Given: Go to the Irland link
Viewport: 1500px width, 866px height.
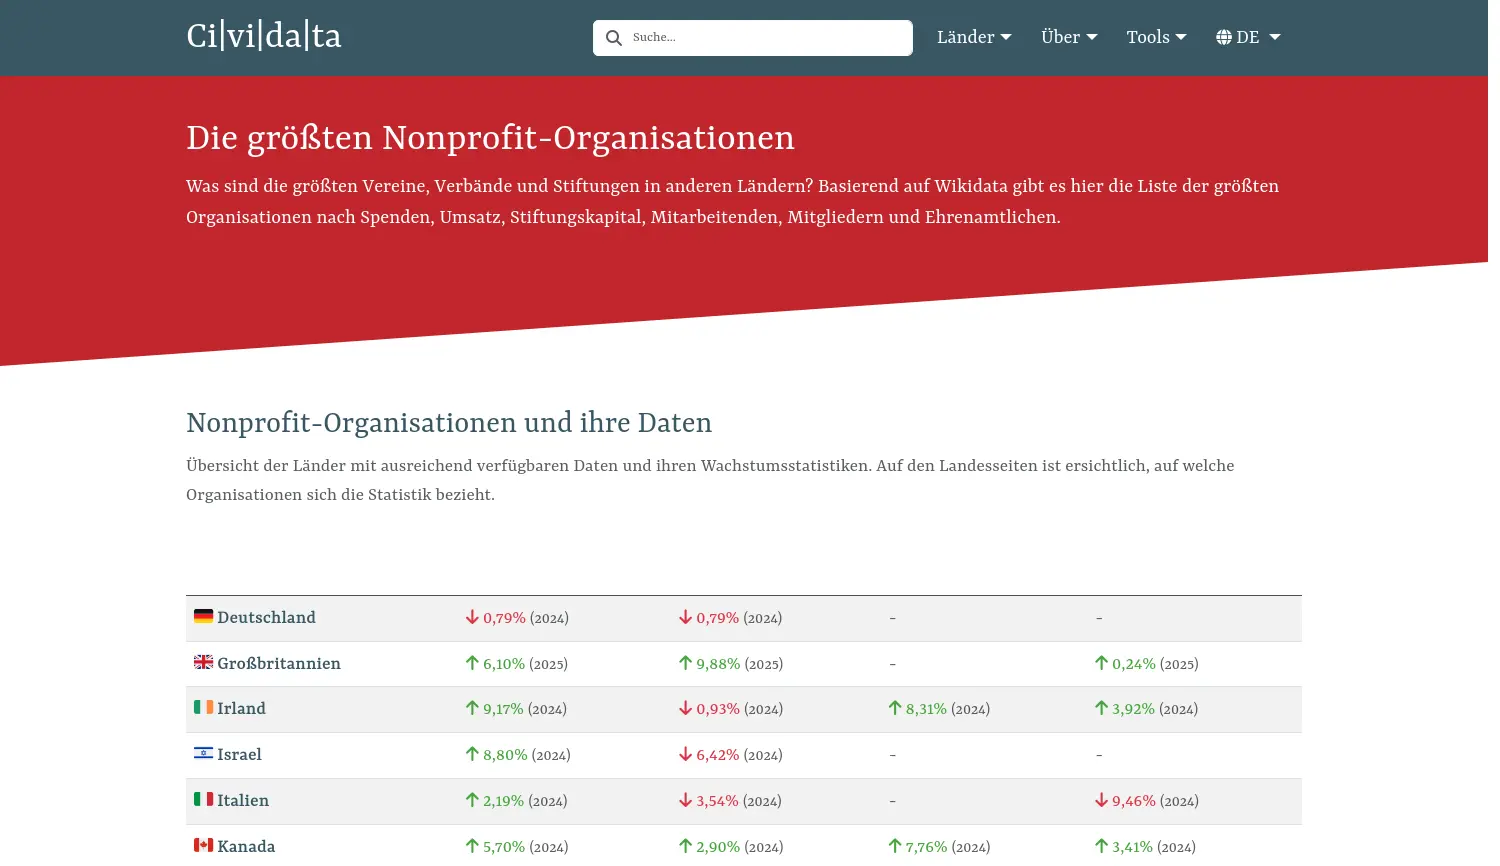Looking at the screenshot, I should 241,709.
